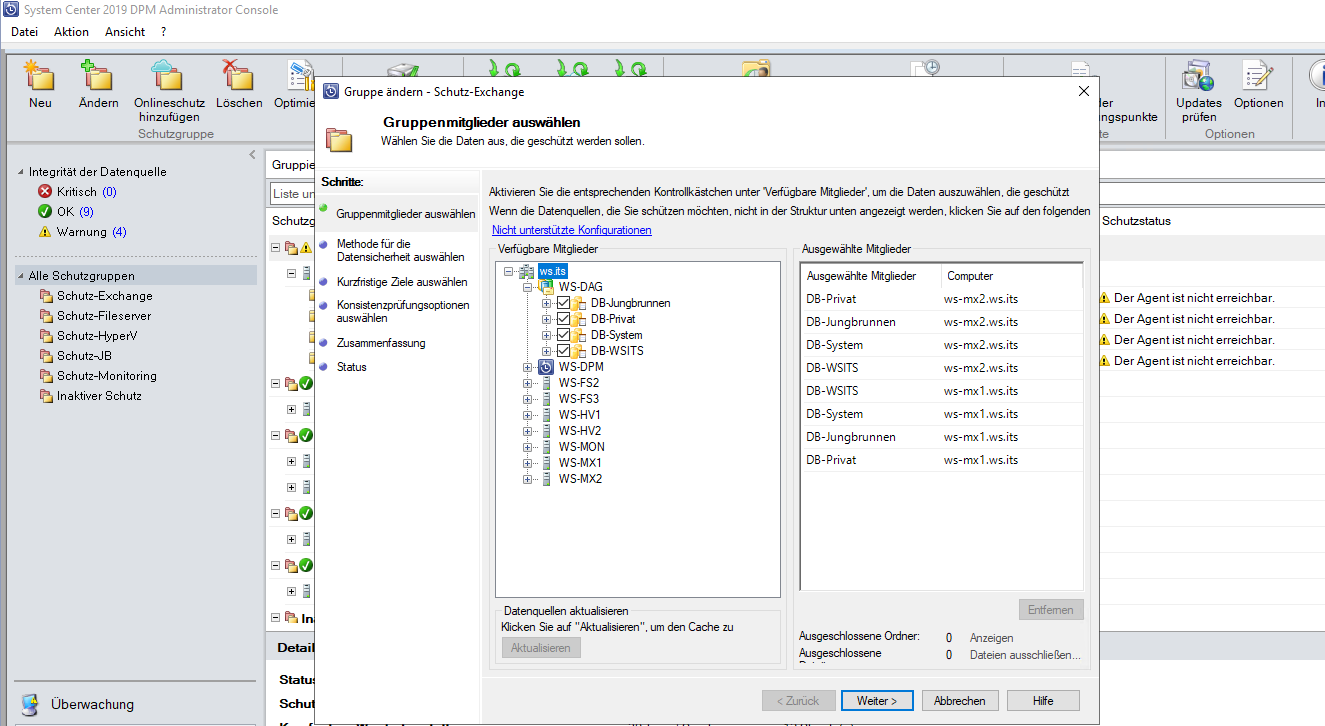Collapse Integrität der Datenquelle section
The height and width of the screenshot is (726, 1325).
(x=22, y=172)
